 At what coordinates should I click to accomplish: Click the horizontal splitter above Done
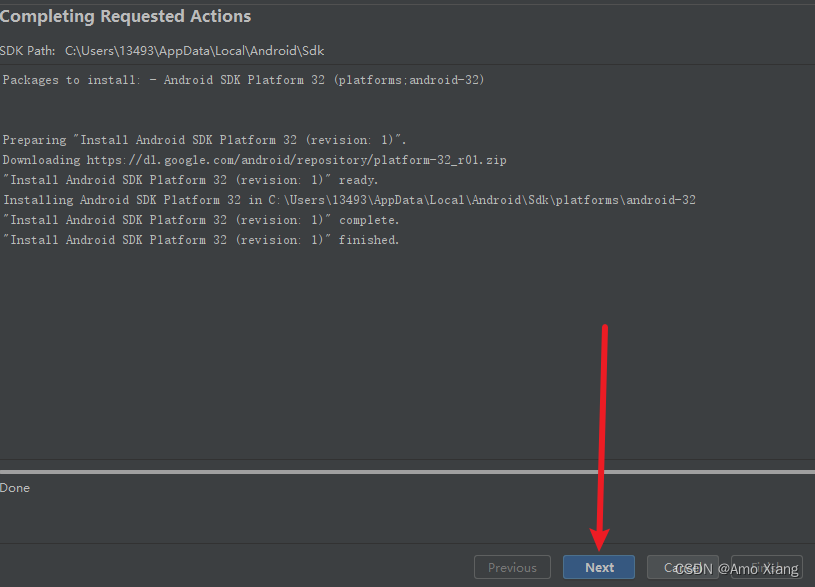point(407,471)
